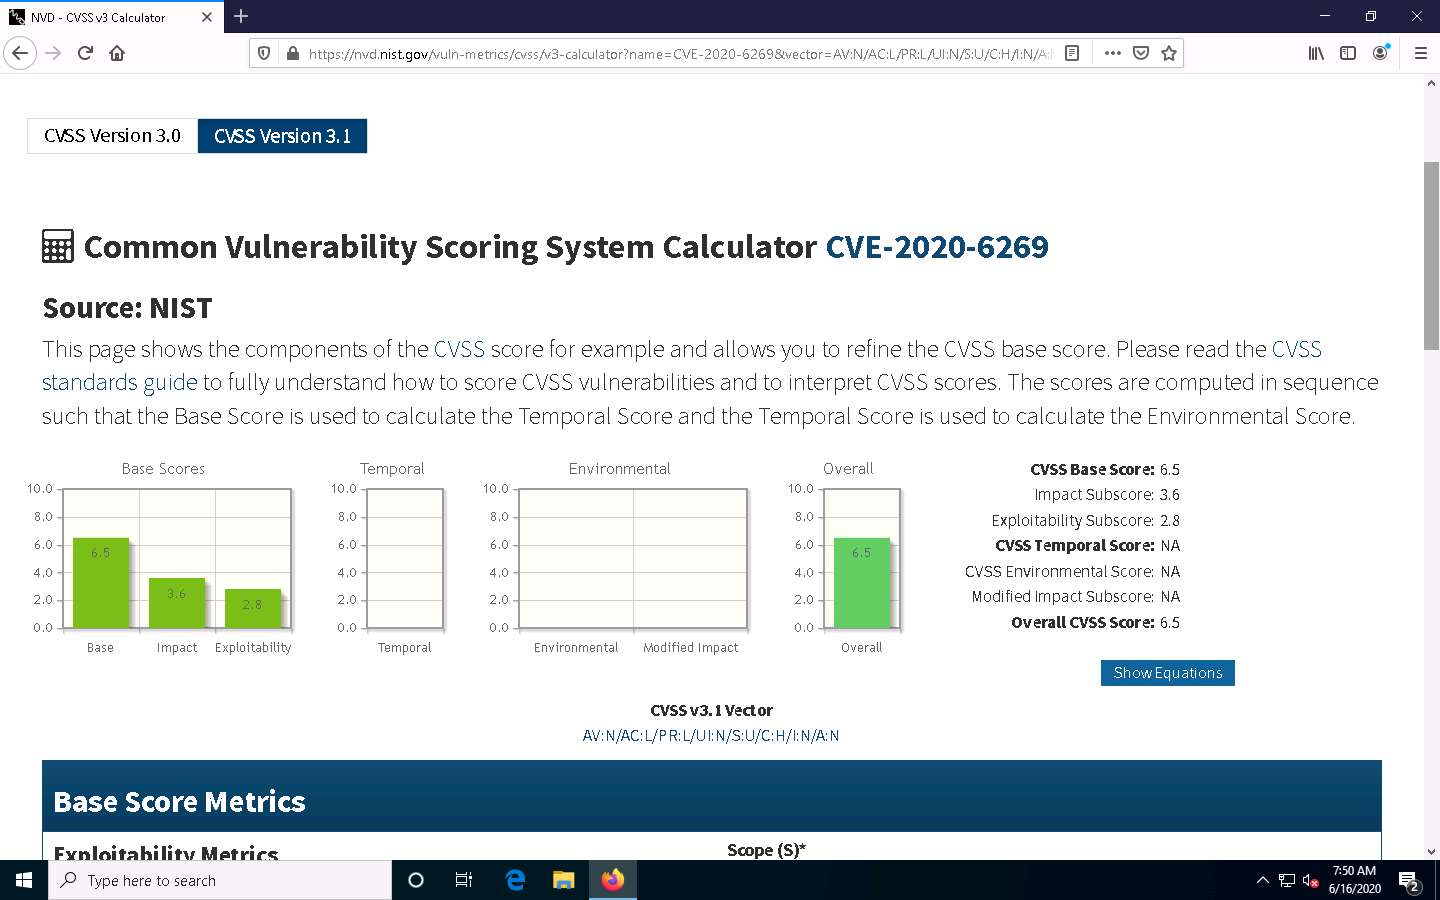Bookmark this page with the star

1168,53
